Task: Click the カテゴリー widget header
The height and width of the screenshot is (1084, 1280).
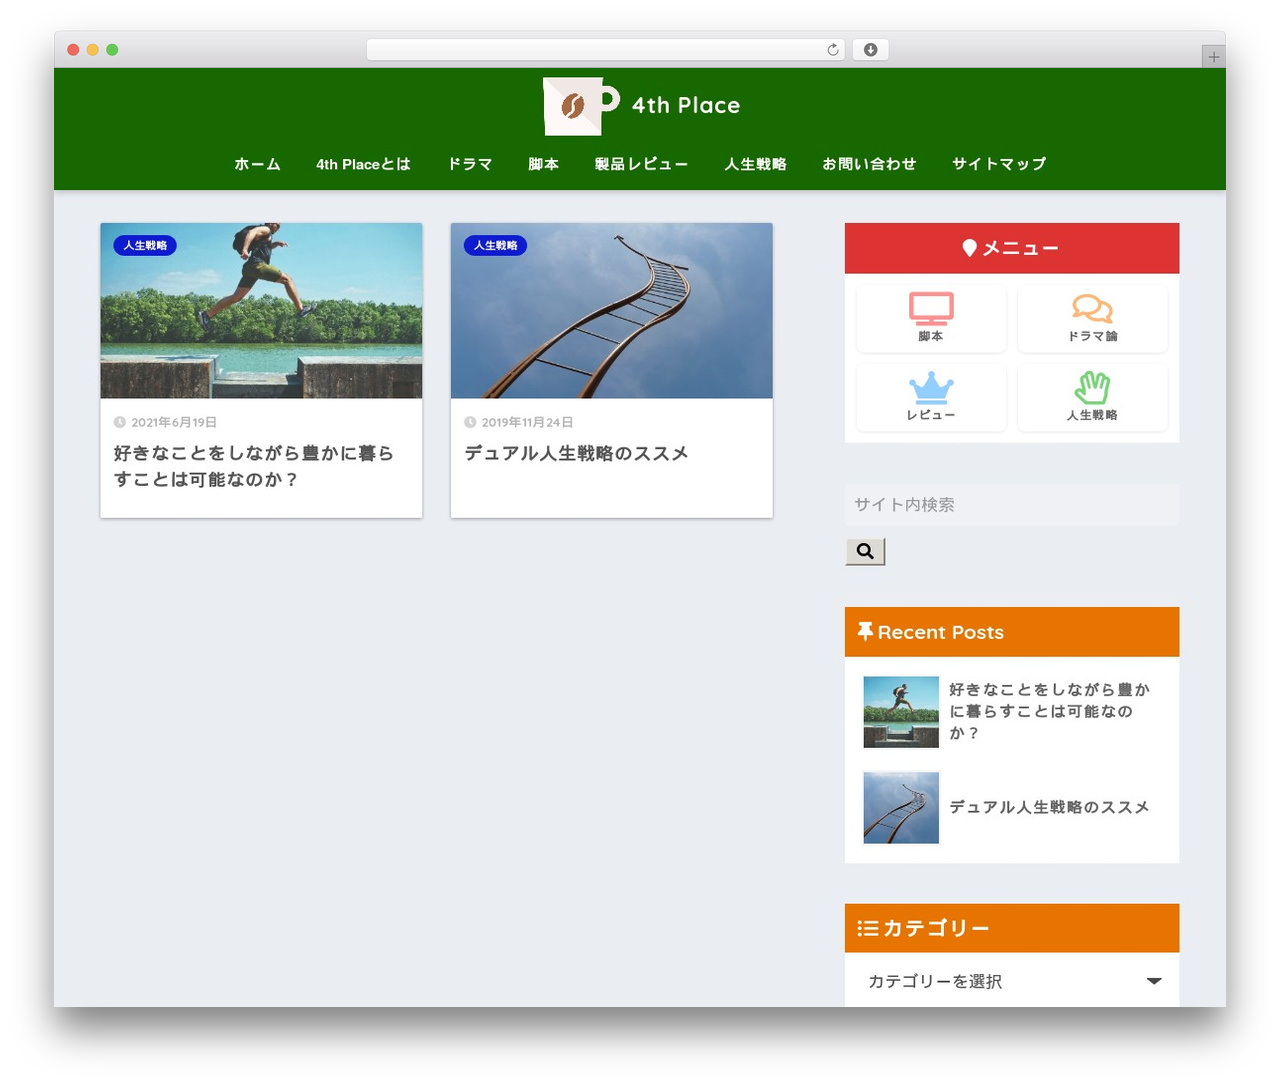Action: pyautogui.click(x=1012, y=928)
